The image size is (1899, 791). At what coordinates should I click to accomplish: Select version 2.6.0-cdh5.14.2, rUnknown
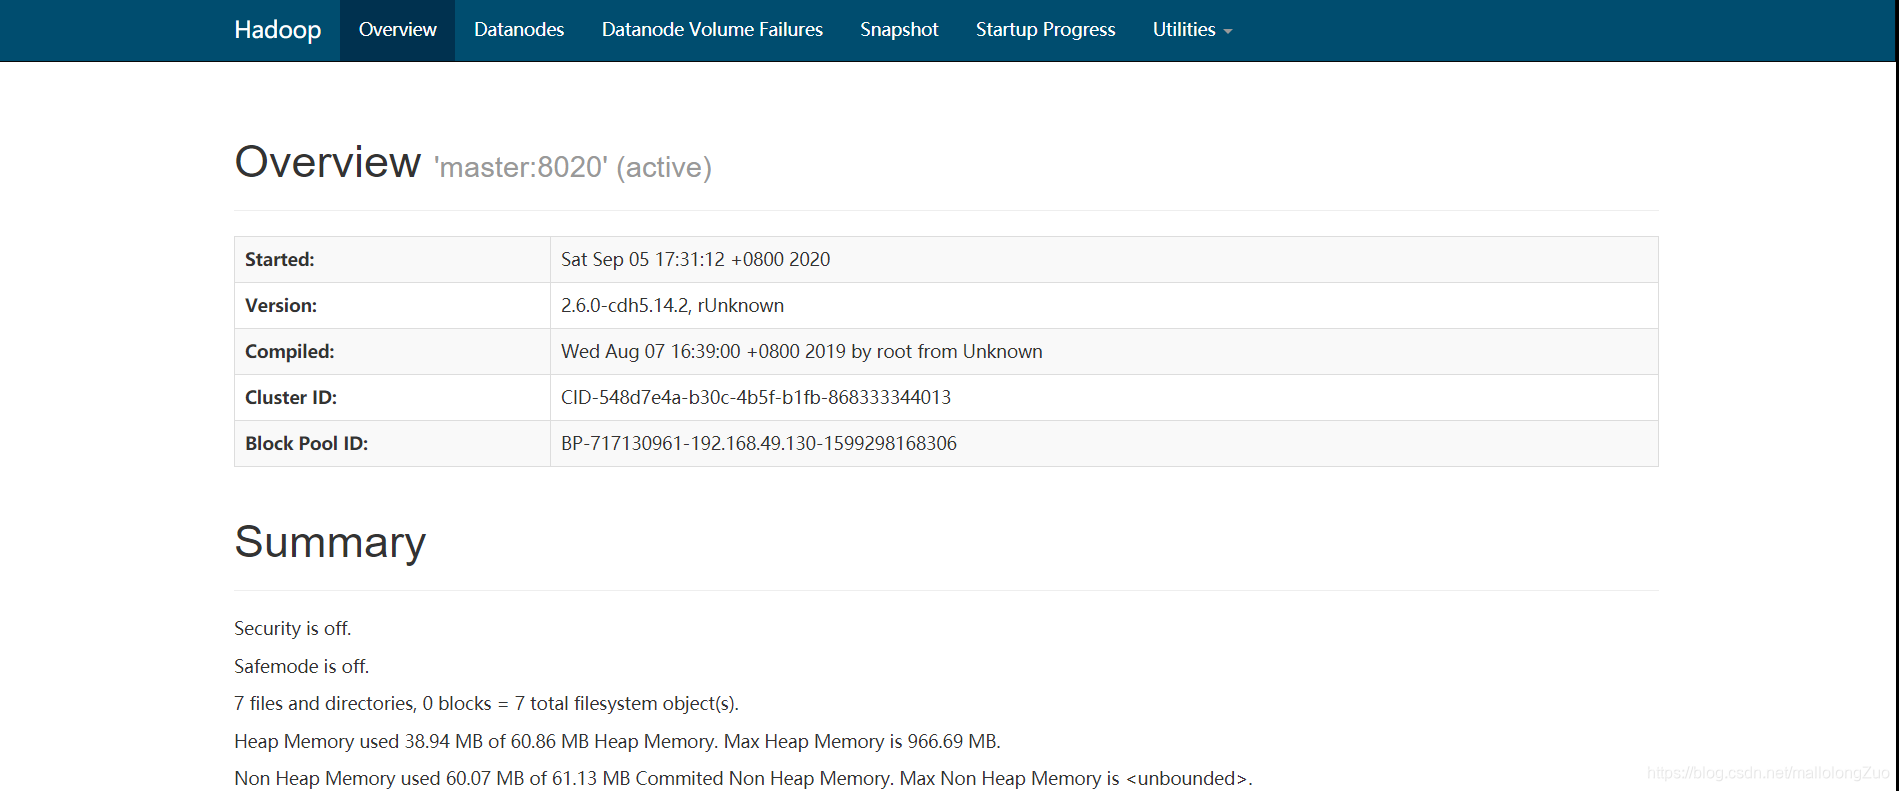click(x=672, y=306)
